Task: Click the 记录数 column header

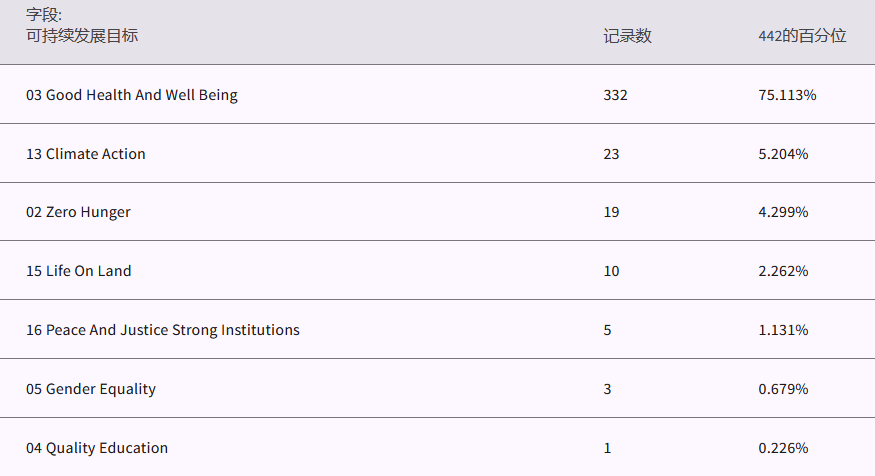Action: [x=627, y=36]
